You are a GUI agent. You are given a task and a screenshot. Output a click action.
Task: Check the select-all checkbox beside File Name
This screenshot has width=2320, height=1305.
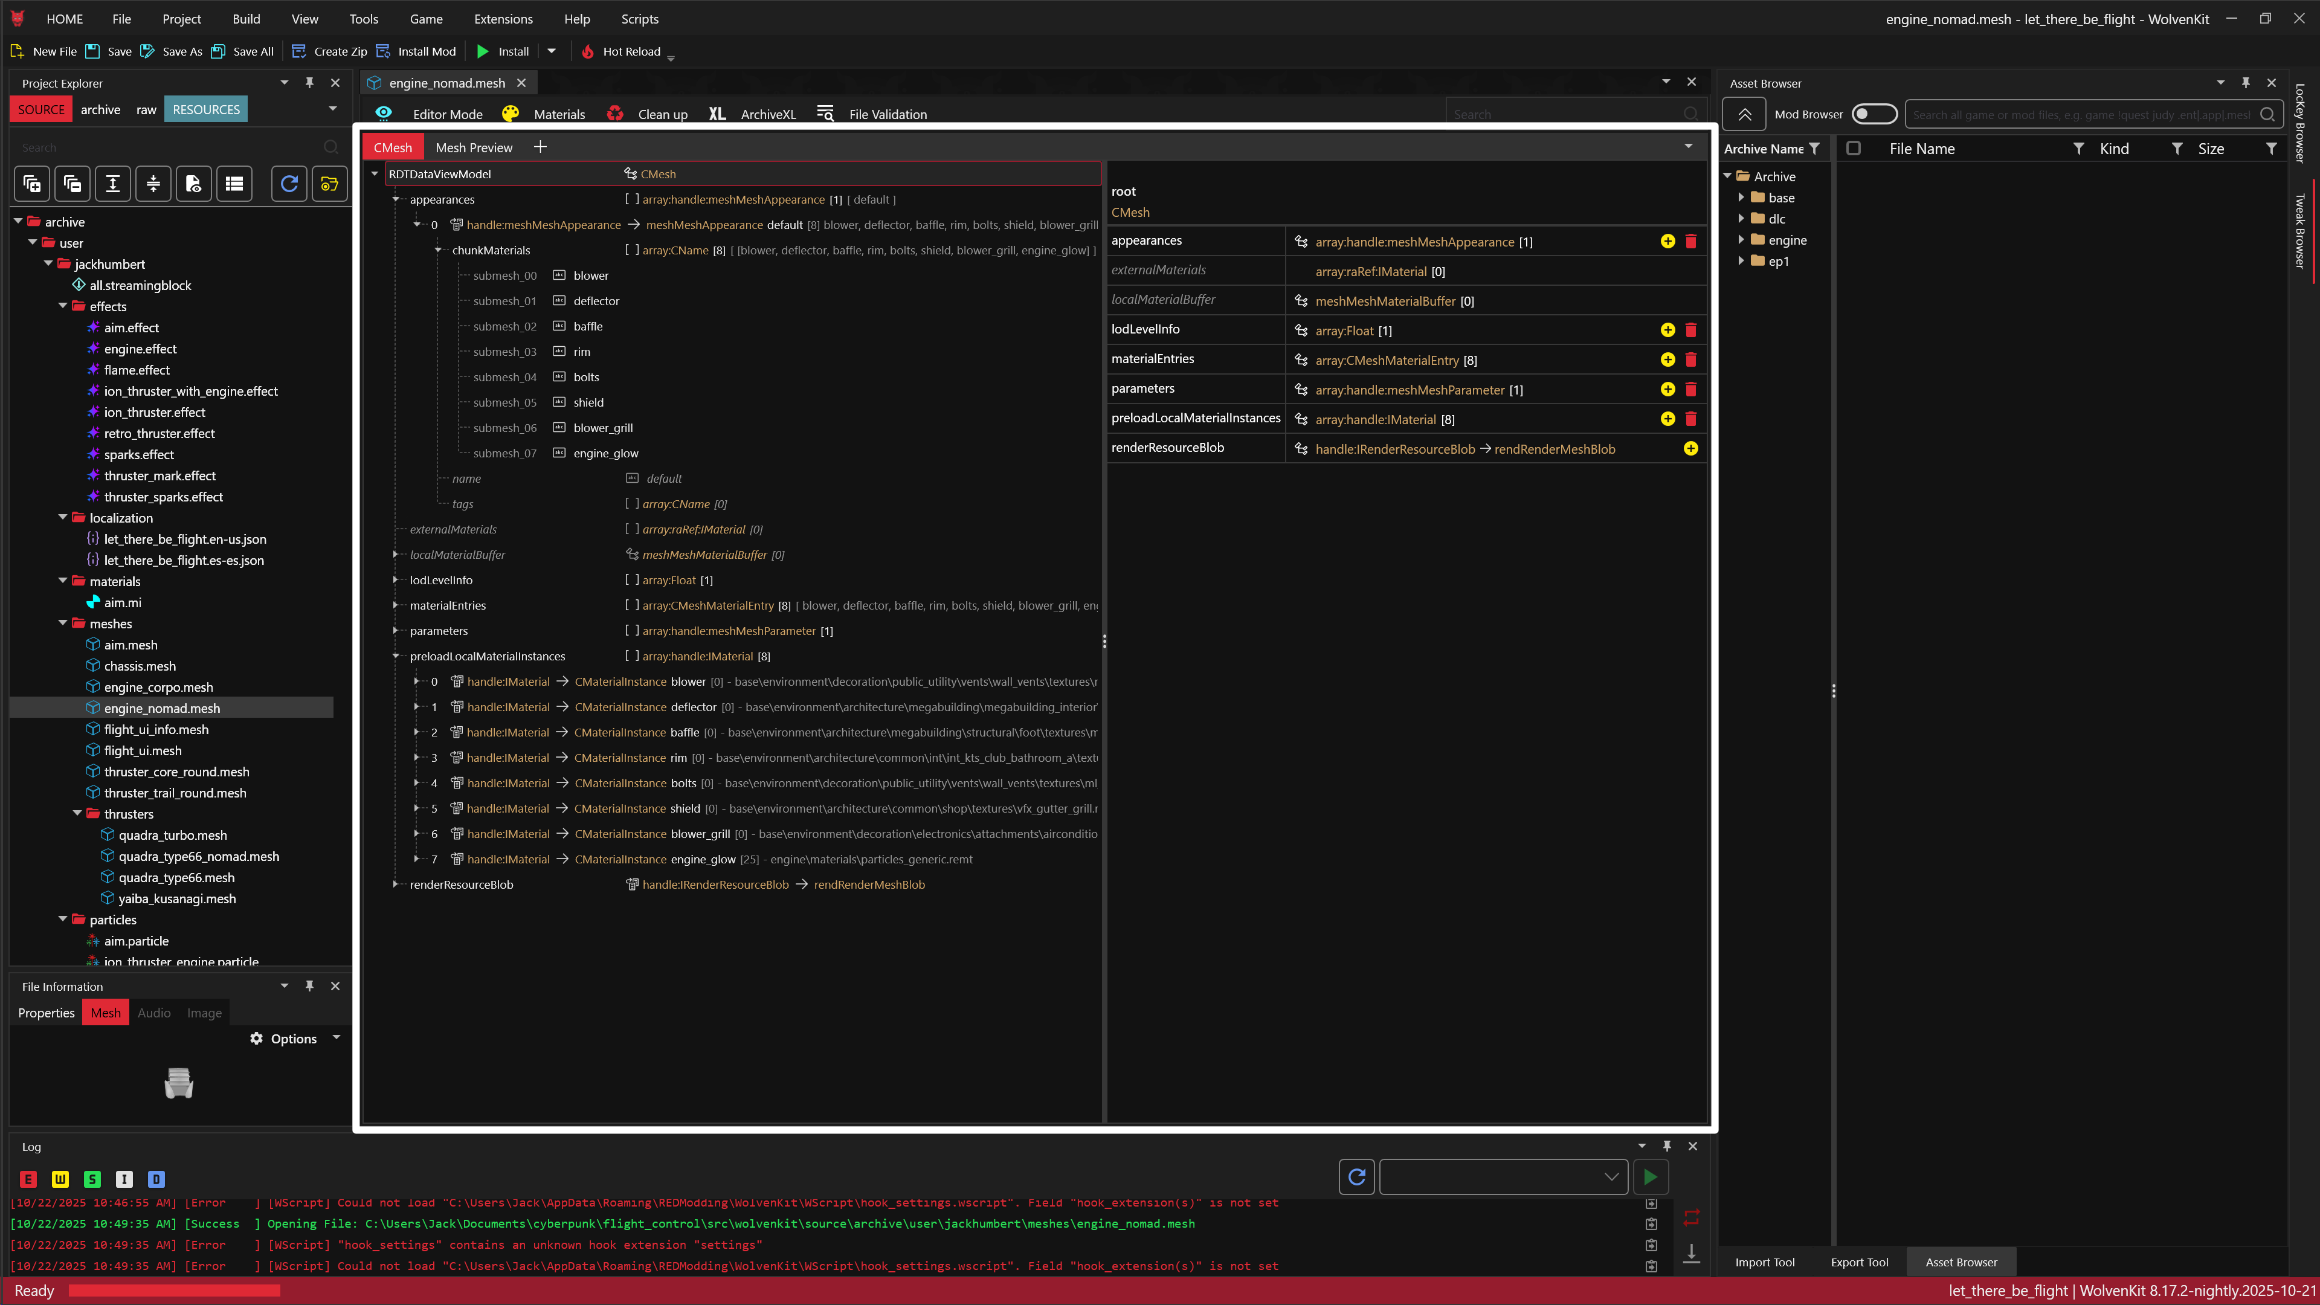[1853, 149]
